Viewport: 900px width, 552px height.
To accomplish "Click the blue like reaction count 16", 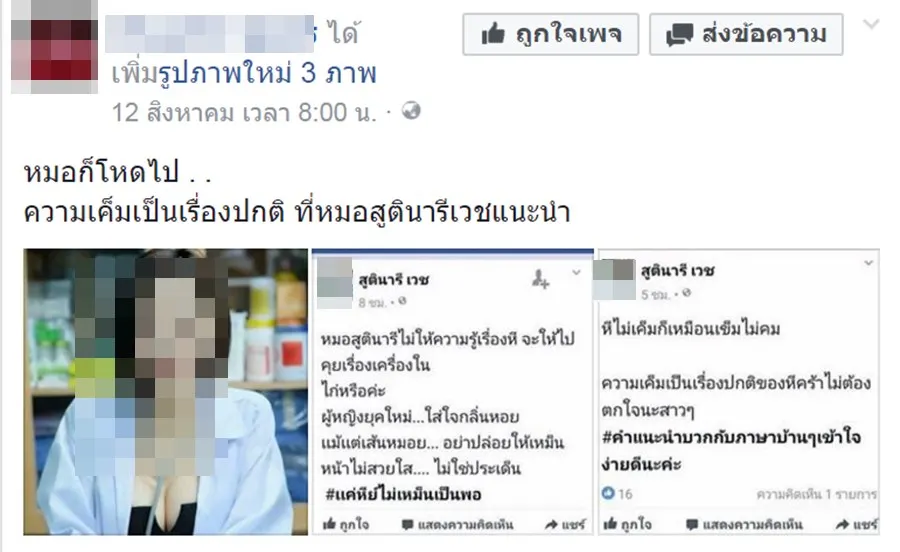I will [x=617, y=493].
